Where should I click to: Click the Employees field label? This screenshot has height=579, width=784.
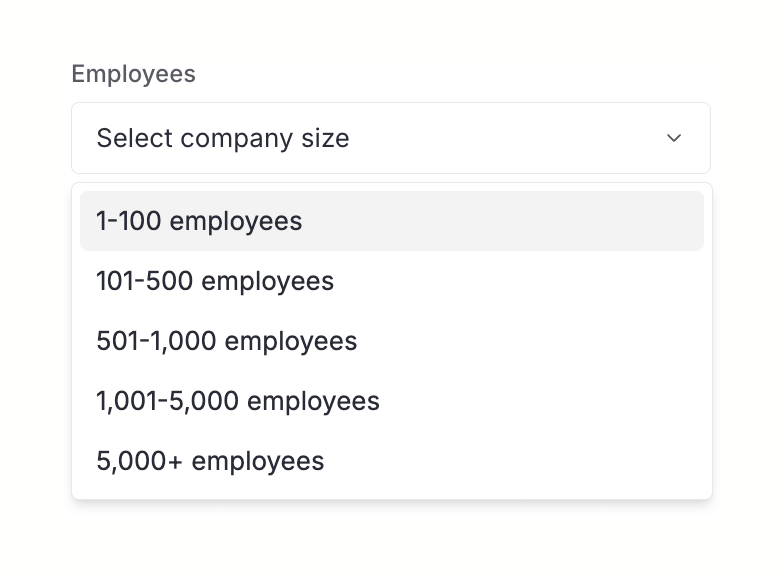point(133,74)
